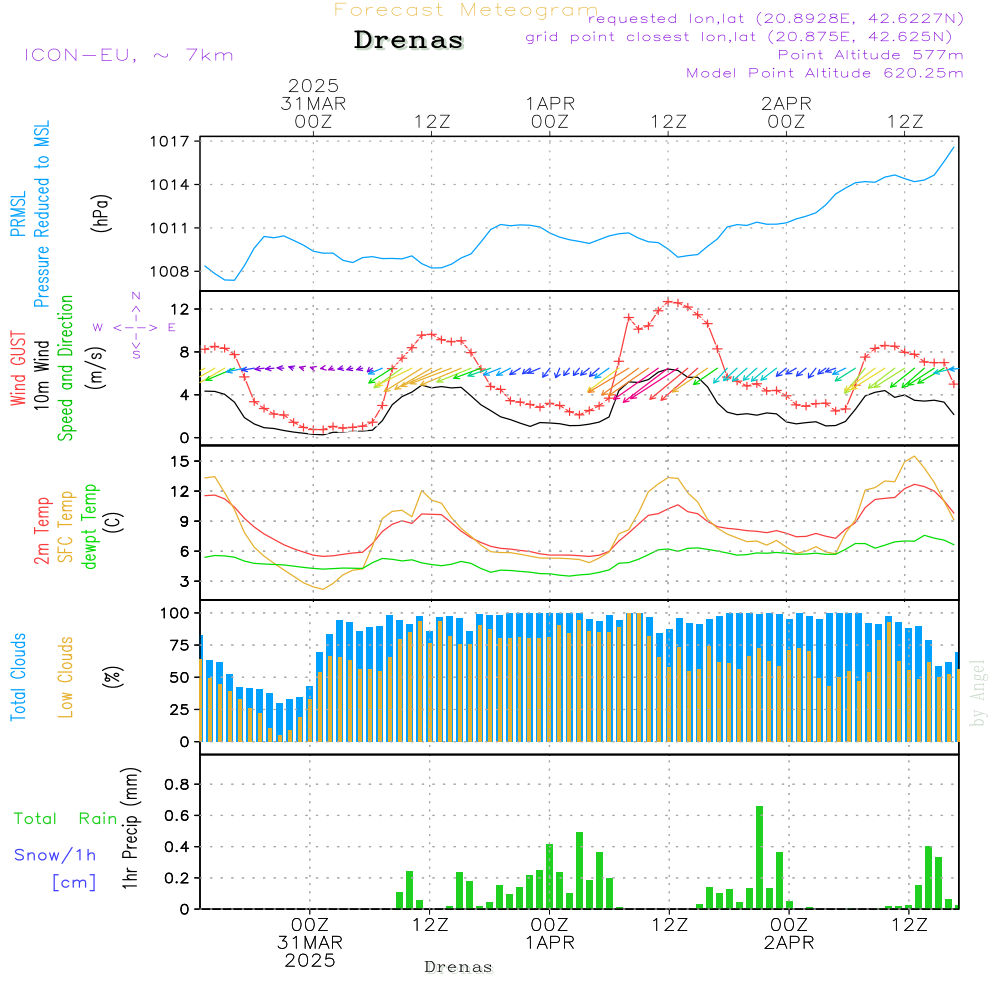This screenshot has height=1000, width=1000.
Task: Select the "(C)" temperature unit label
Action: coord(113,523)
